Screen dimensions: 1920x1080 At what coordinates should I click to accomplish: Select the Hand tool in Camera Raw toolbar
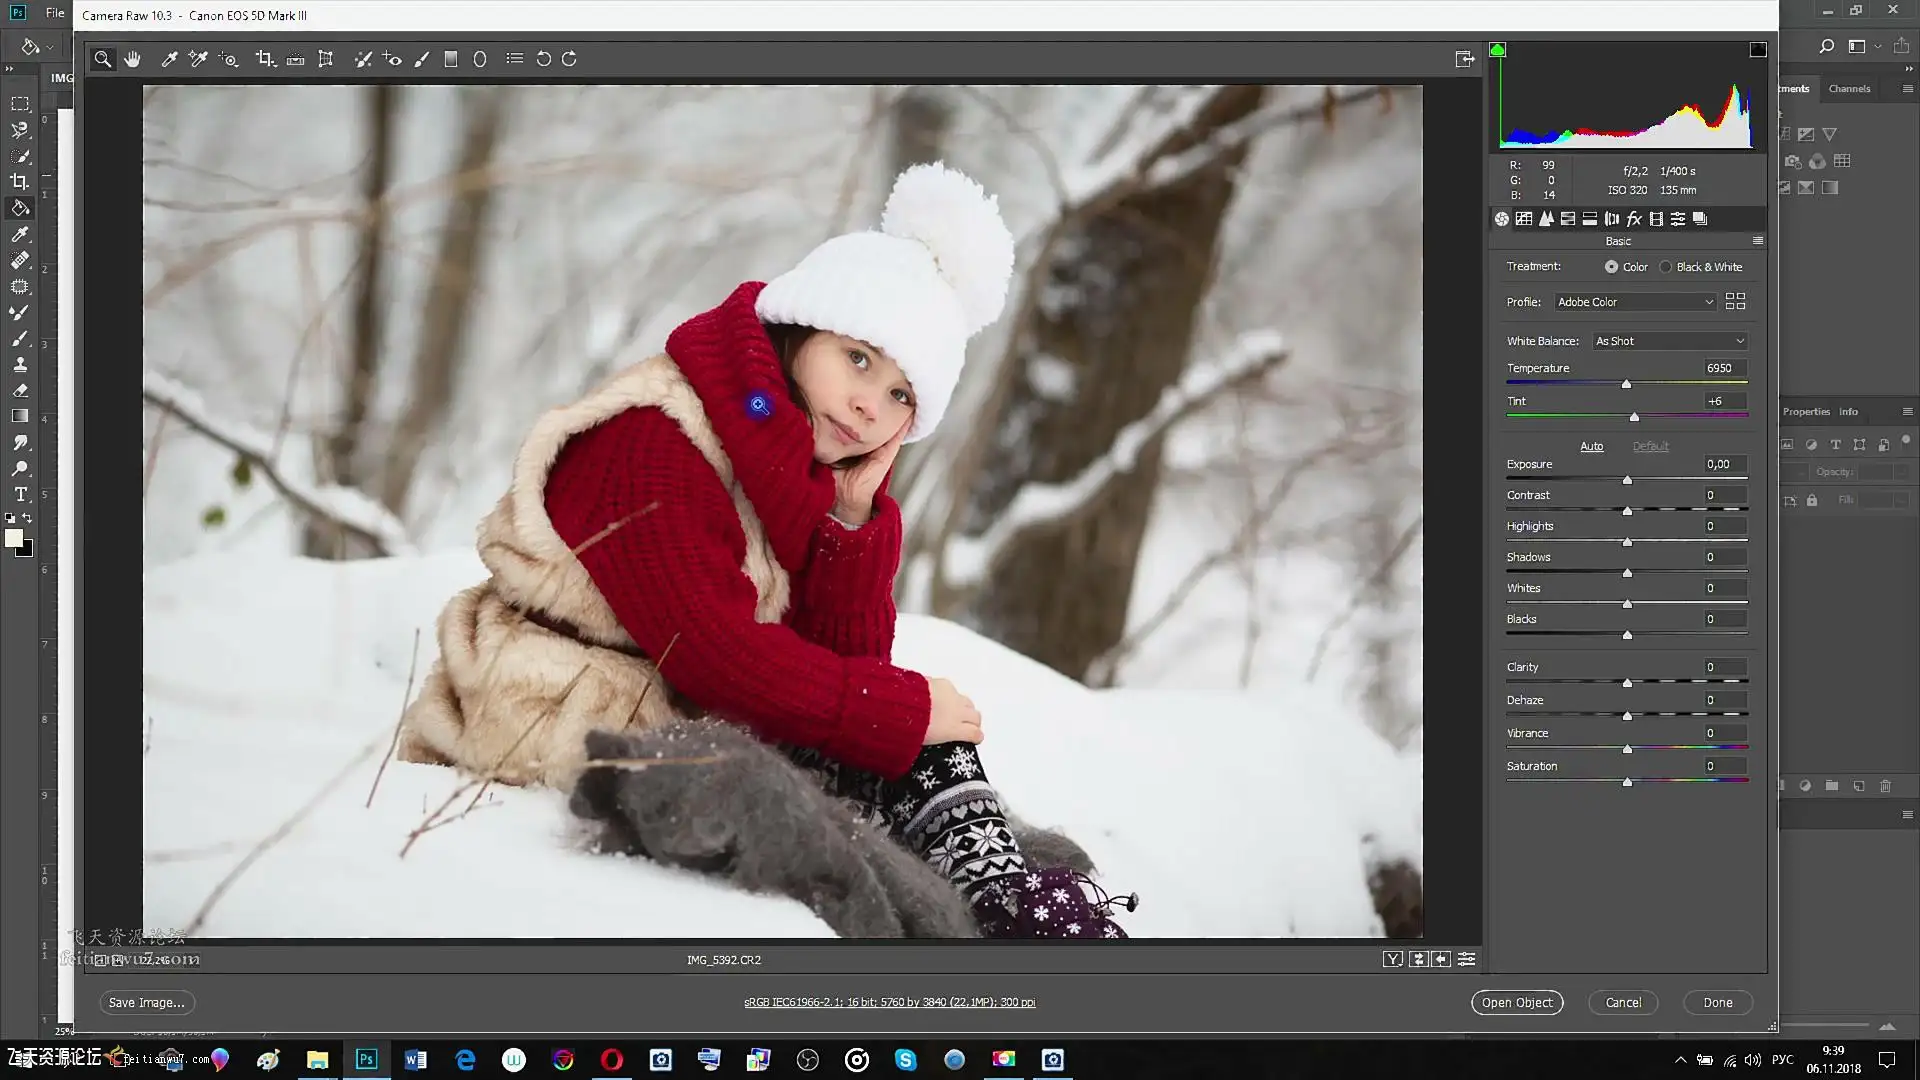pos(132,59)
